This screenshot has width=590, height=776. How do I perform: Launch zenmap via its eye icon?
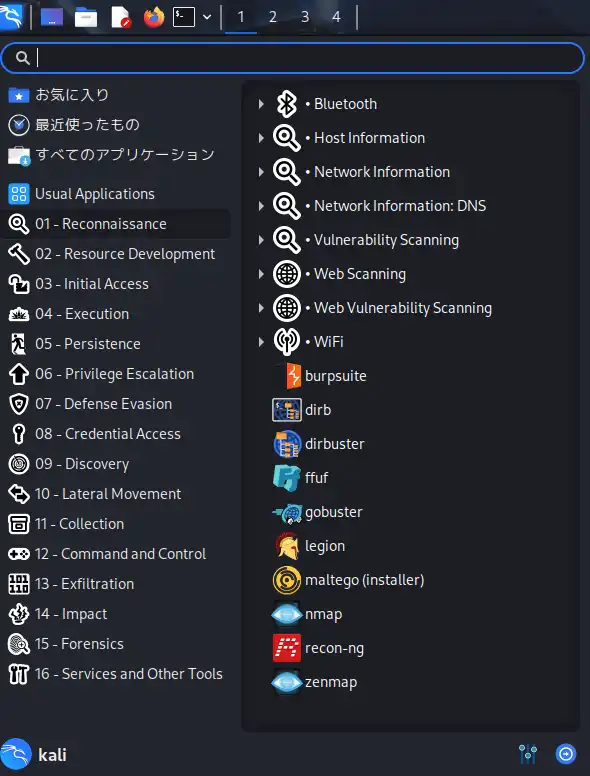pyautogui.click(x=287, y=682)
